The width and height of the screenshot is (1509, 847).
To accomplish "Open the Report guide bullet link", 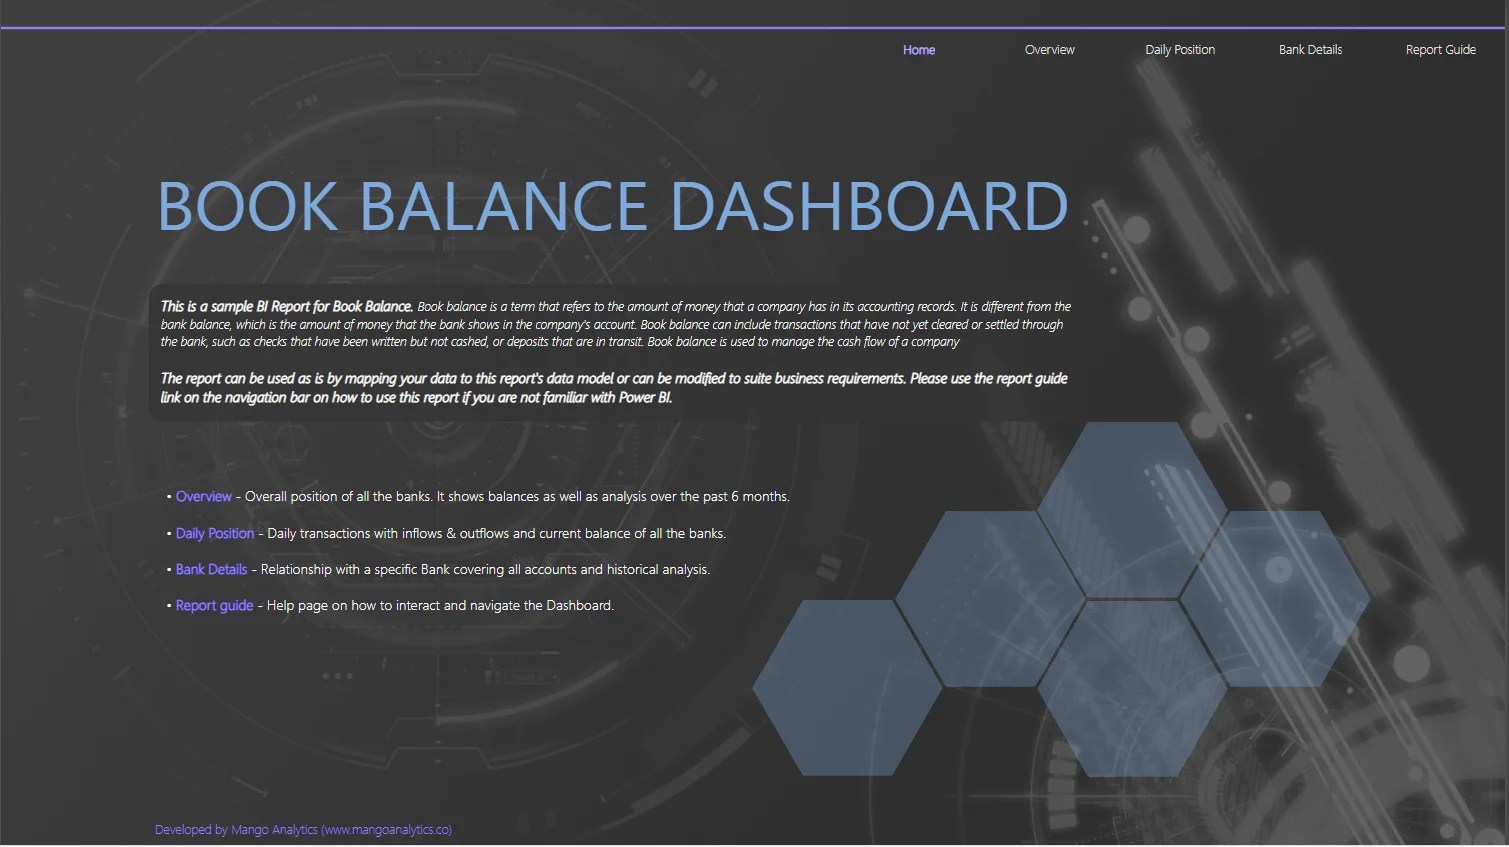I will pyautogui.click(x=214, y=606).
